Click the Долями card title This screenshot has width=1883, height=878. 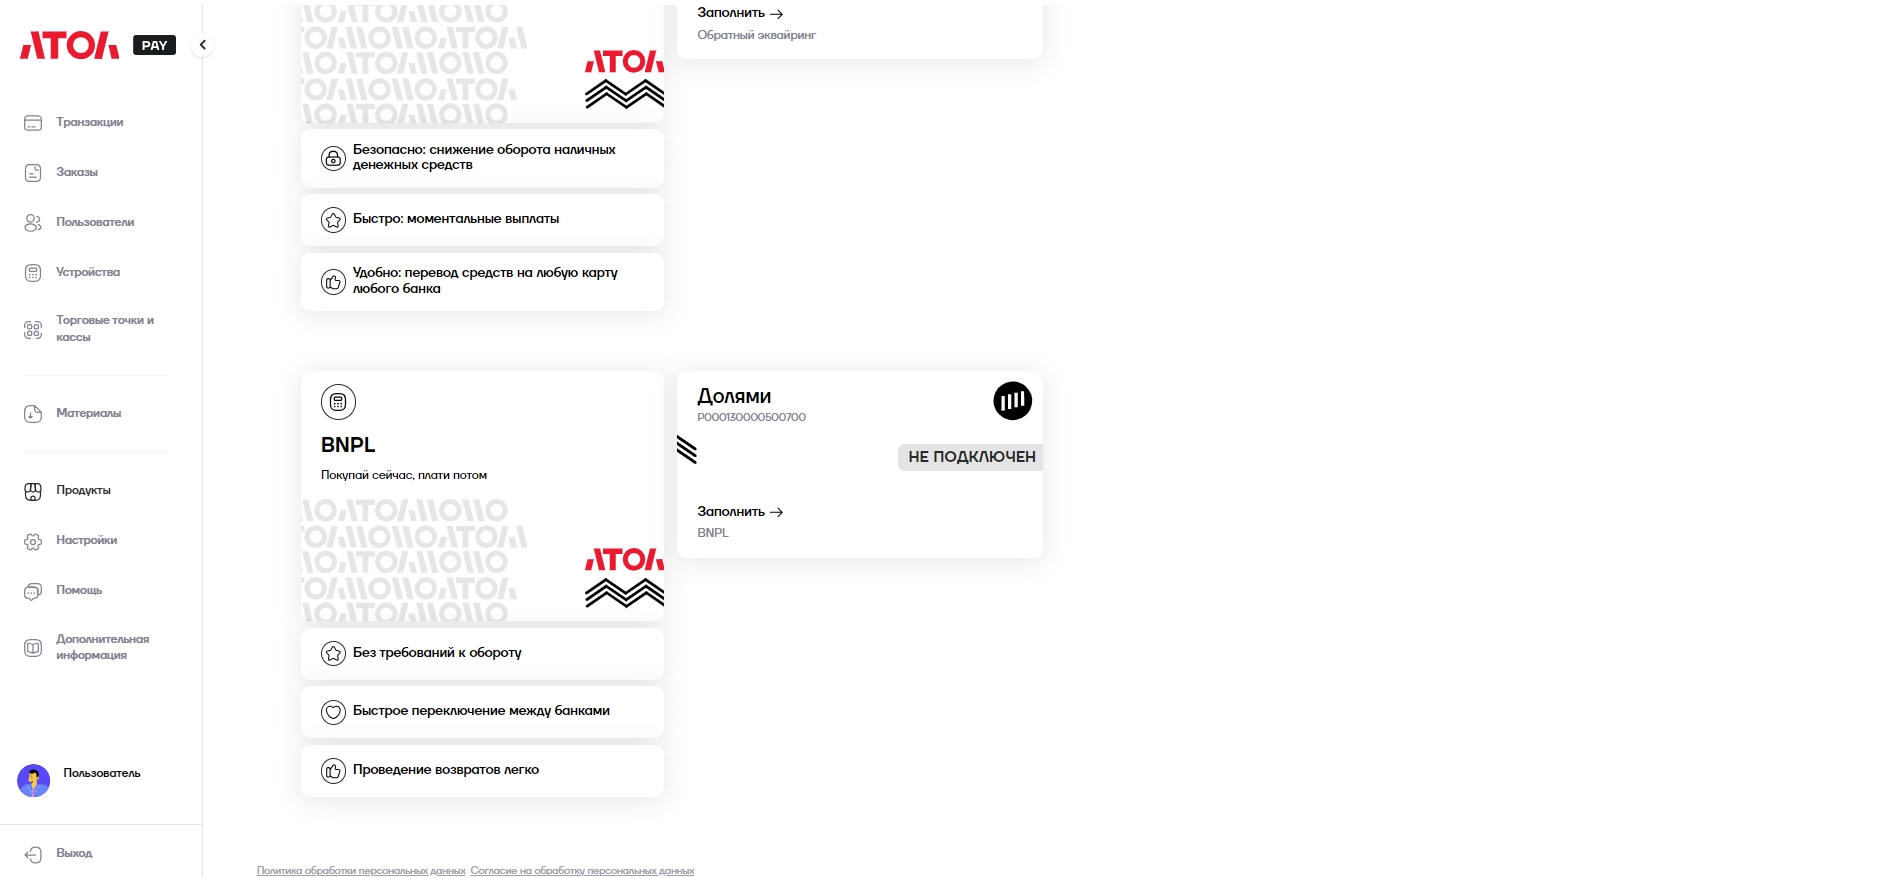[x=734, y=396]
